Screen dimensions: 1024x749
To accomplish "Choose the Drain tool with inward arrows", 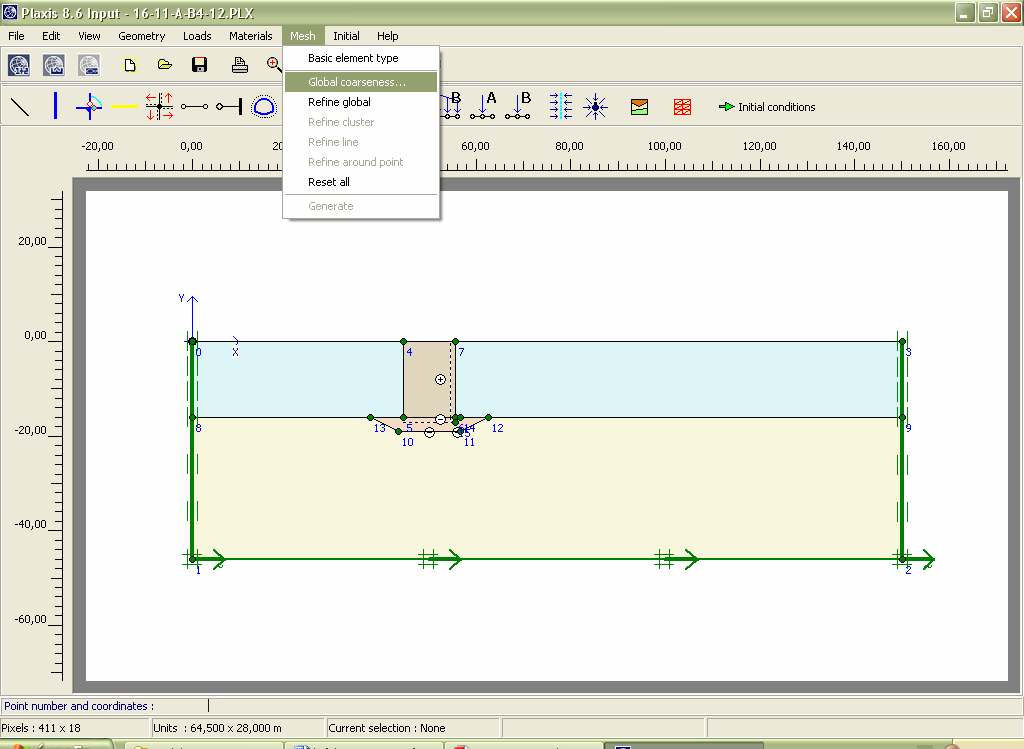I will [561, 106].
